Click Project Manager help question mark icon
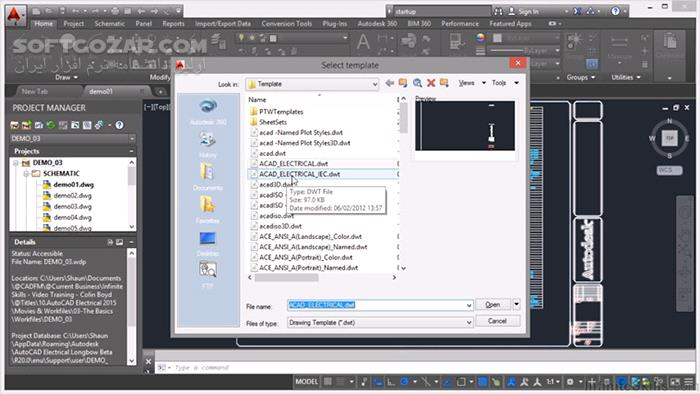Image resolution: width=700 pixels, height=394 pixels. click(x=119, y=125)
